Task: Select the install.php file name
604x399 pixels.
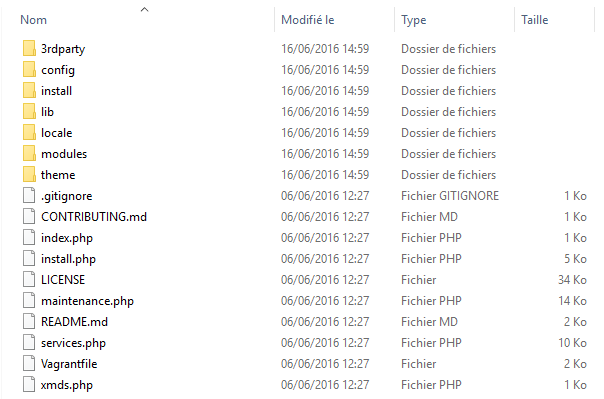Action: (68, 259)
